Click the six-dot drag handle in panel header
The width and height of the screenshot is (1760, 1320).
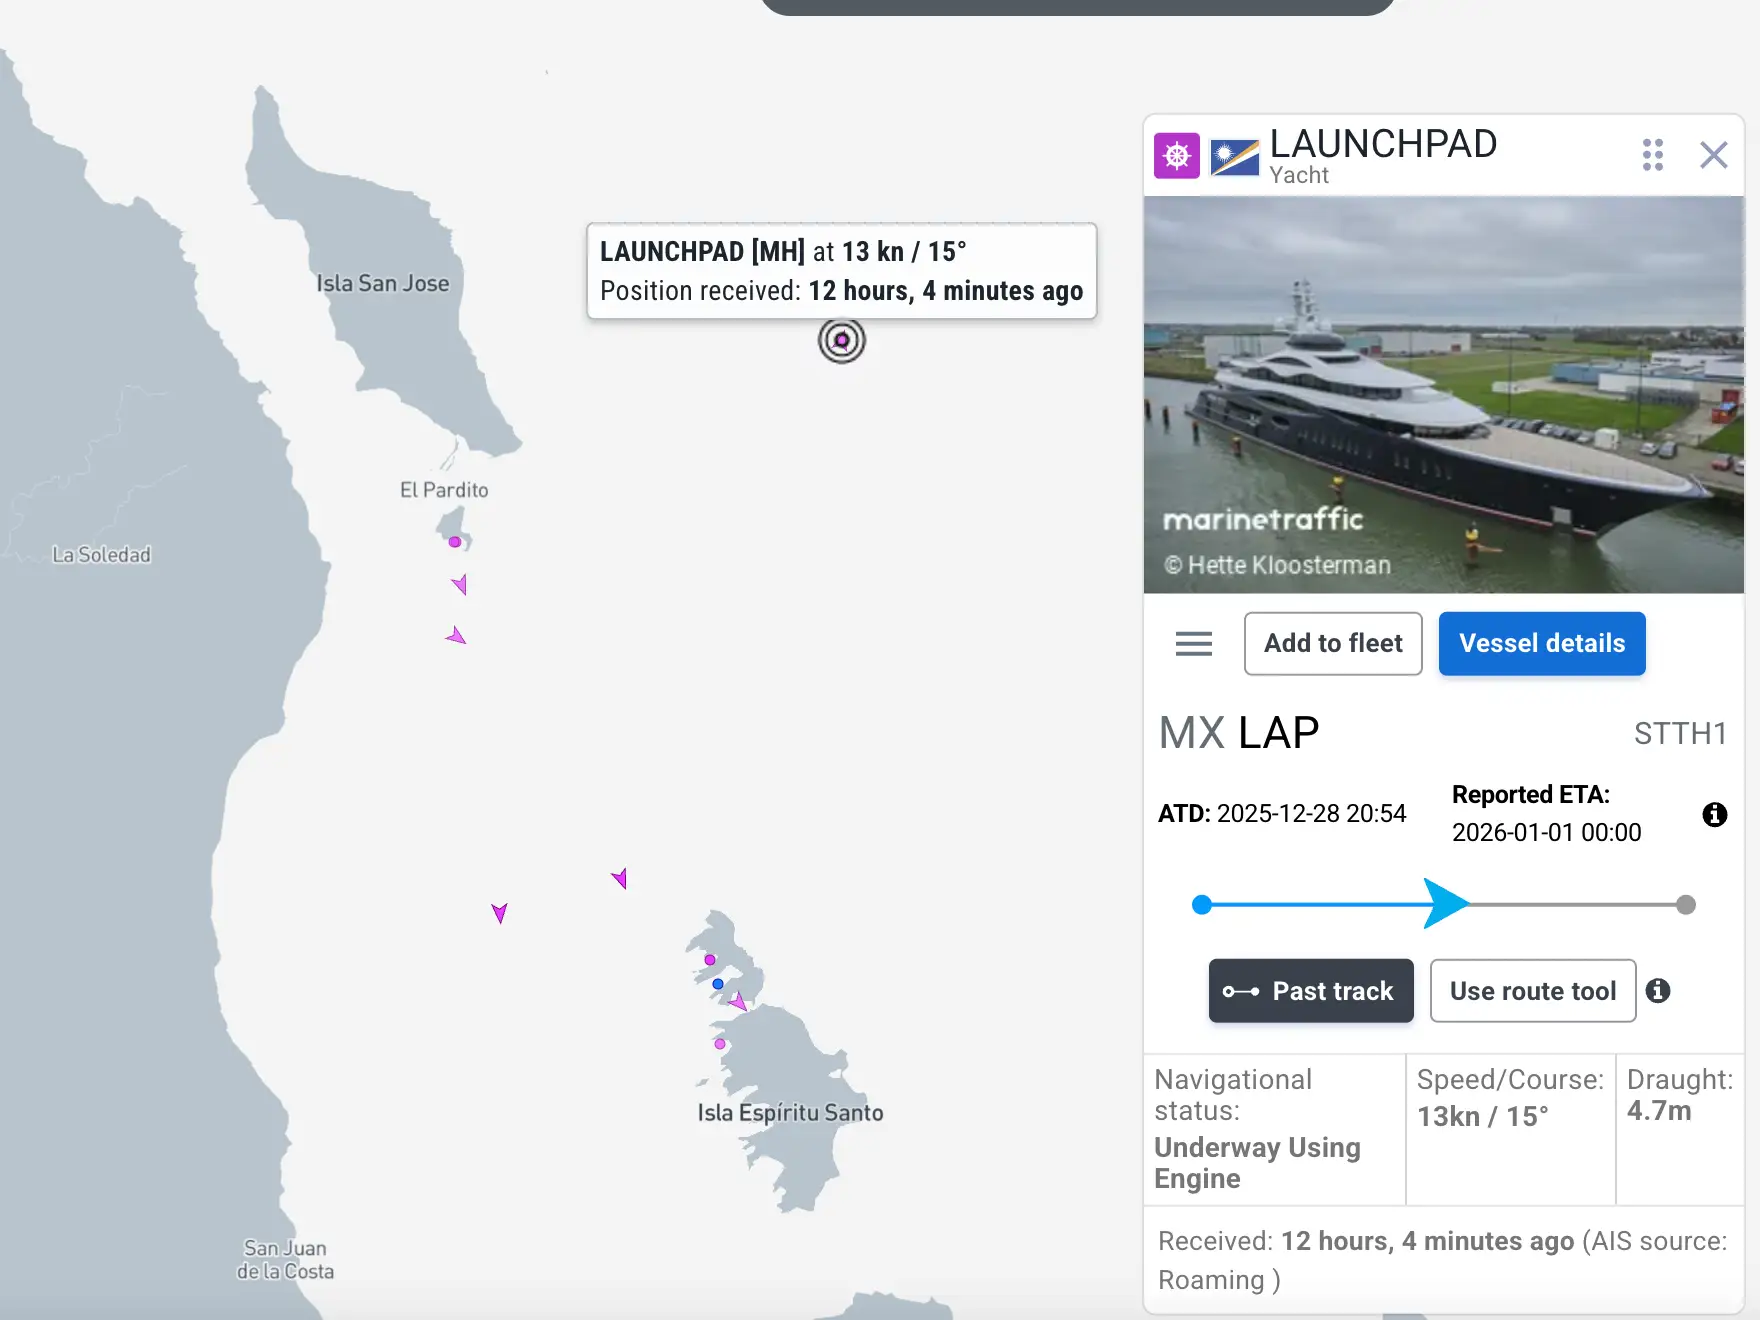(1653, 155)
